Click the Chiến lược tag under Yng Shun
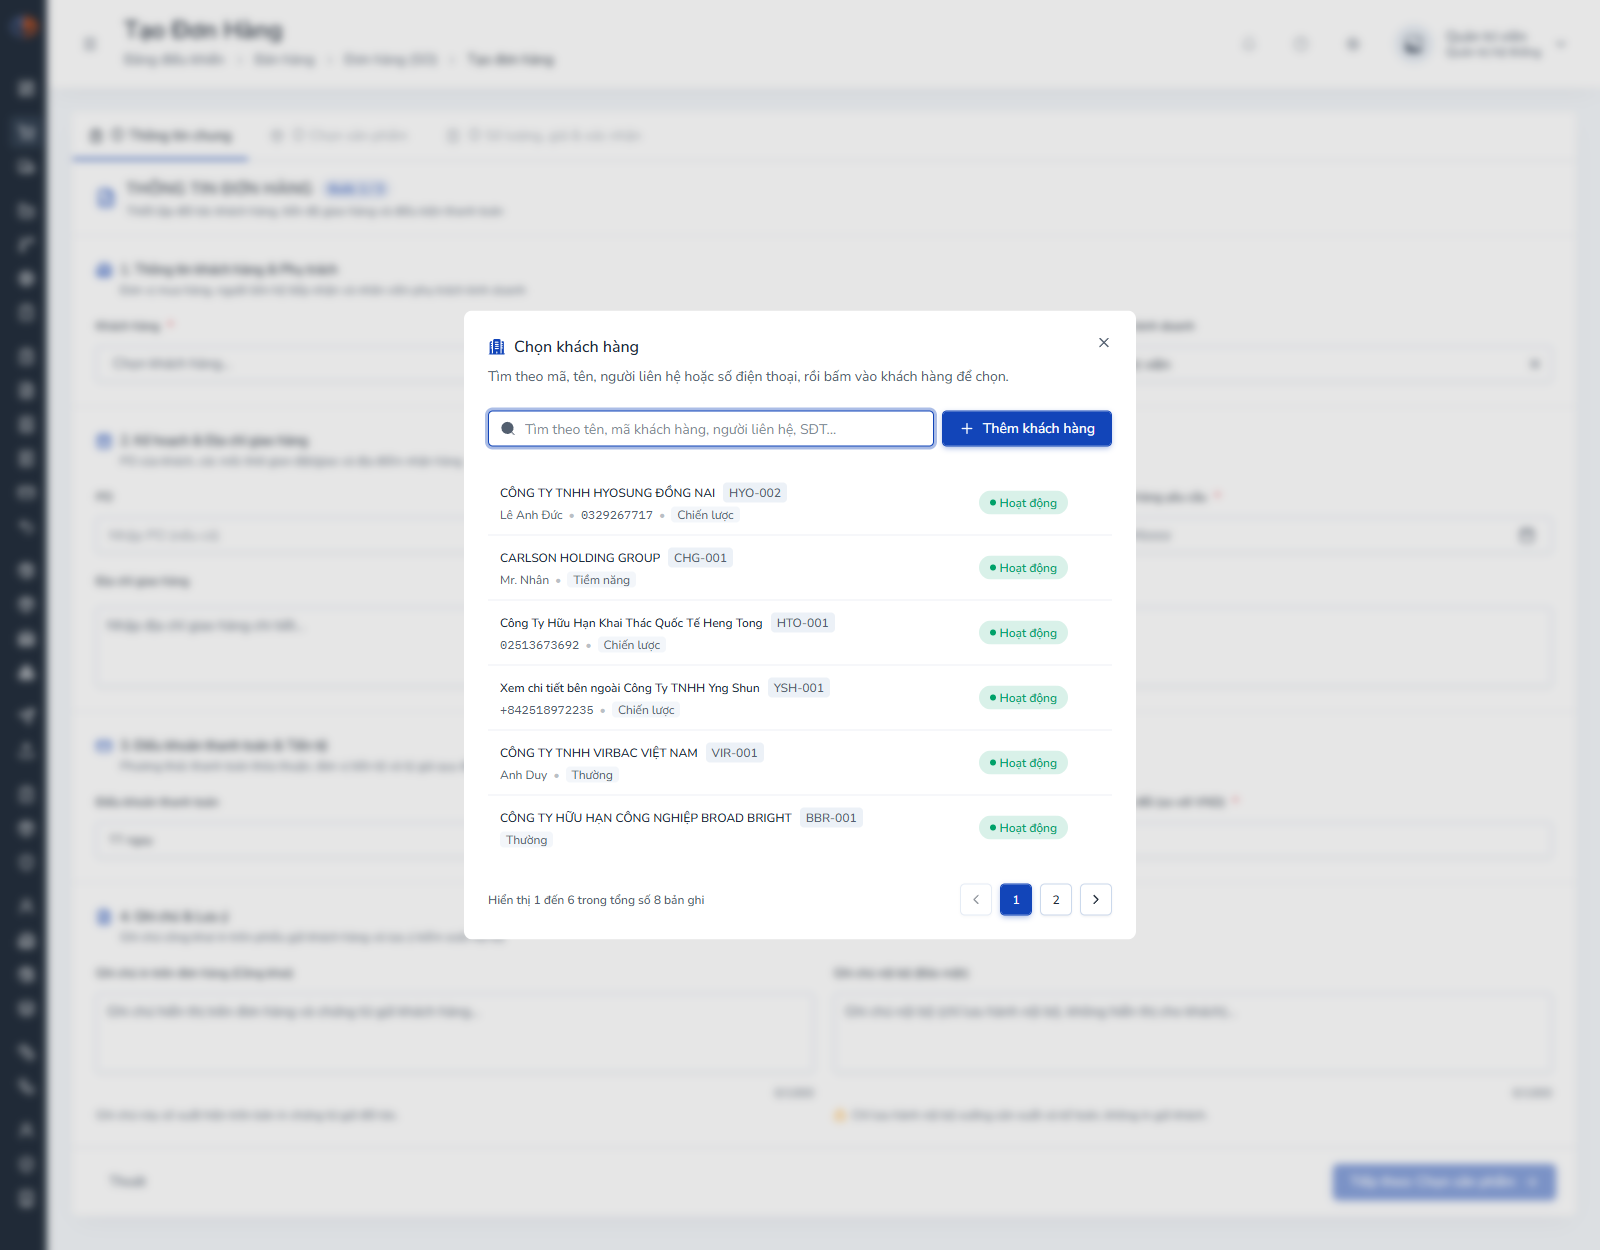This screenshot has height=1250, width=1600. pyautogui.click(x=646, y=710)
